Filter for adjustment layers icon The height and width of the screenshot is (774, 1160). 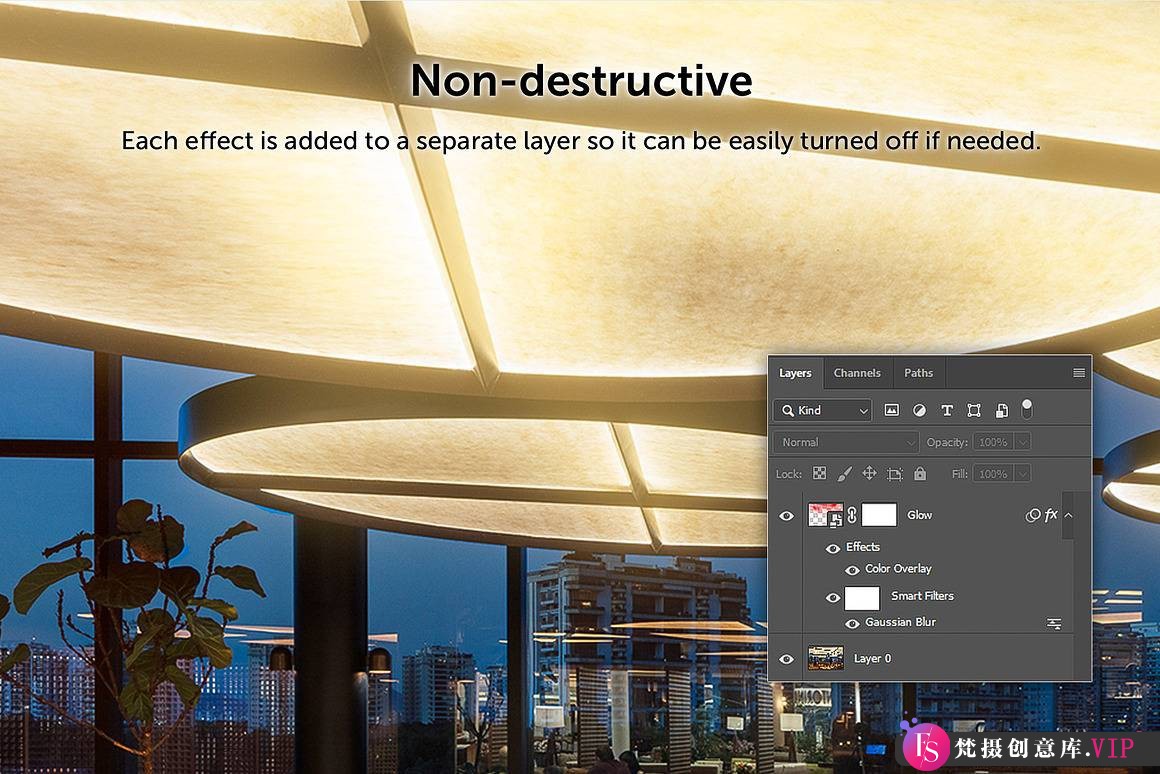click(919, 410)
